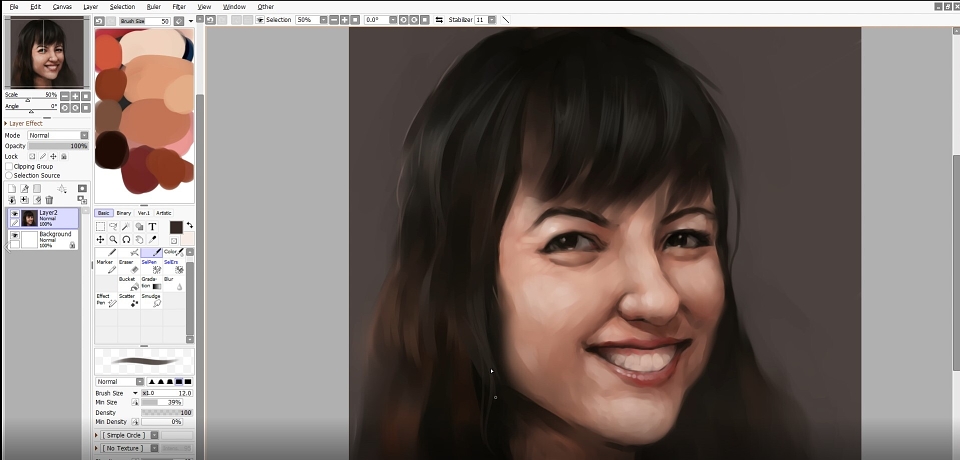The image size is (960, 460).
Task: Choose the Blur tool
Action: coord(174,283)
